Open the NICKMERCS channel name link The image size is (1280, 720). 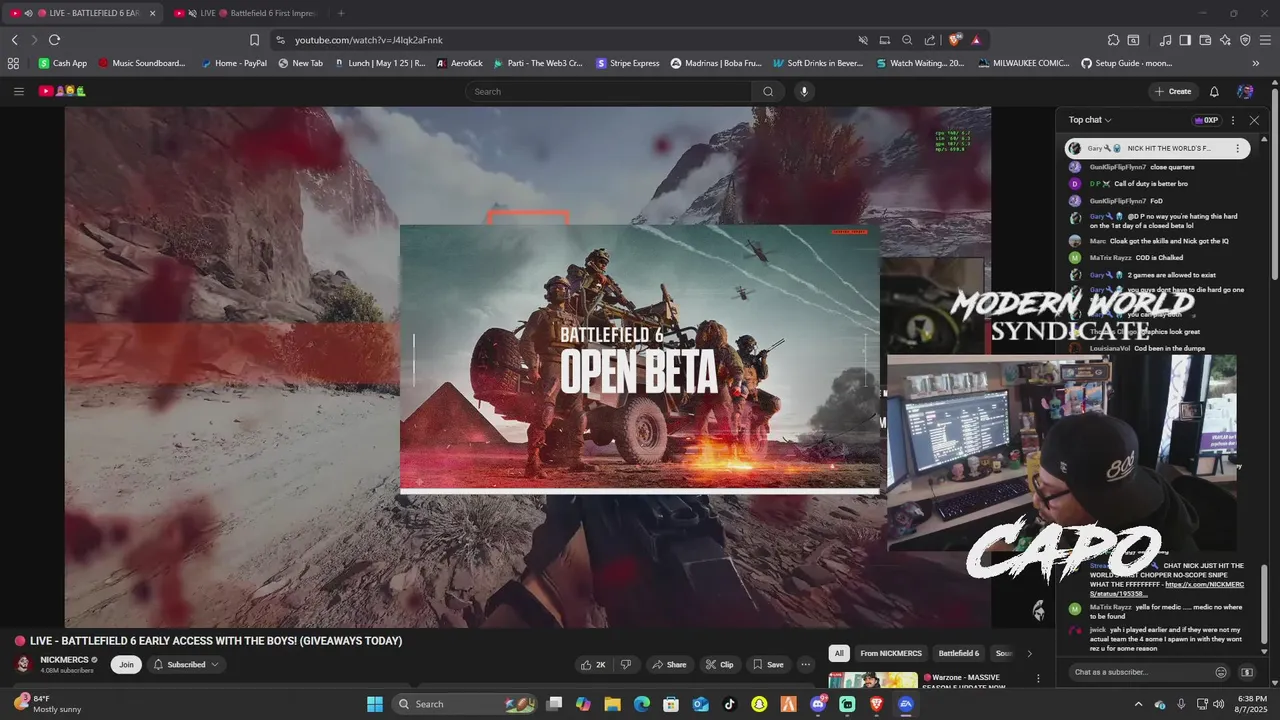point(64,660)
